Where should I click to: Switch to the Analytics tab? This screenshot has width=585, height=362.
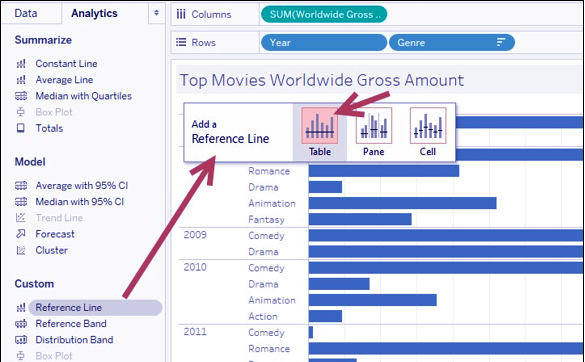click(94, 13)
